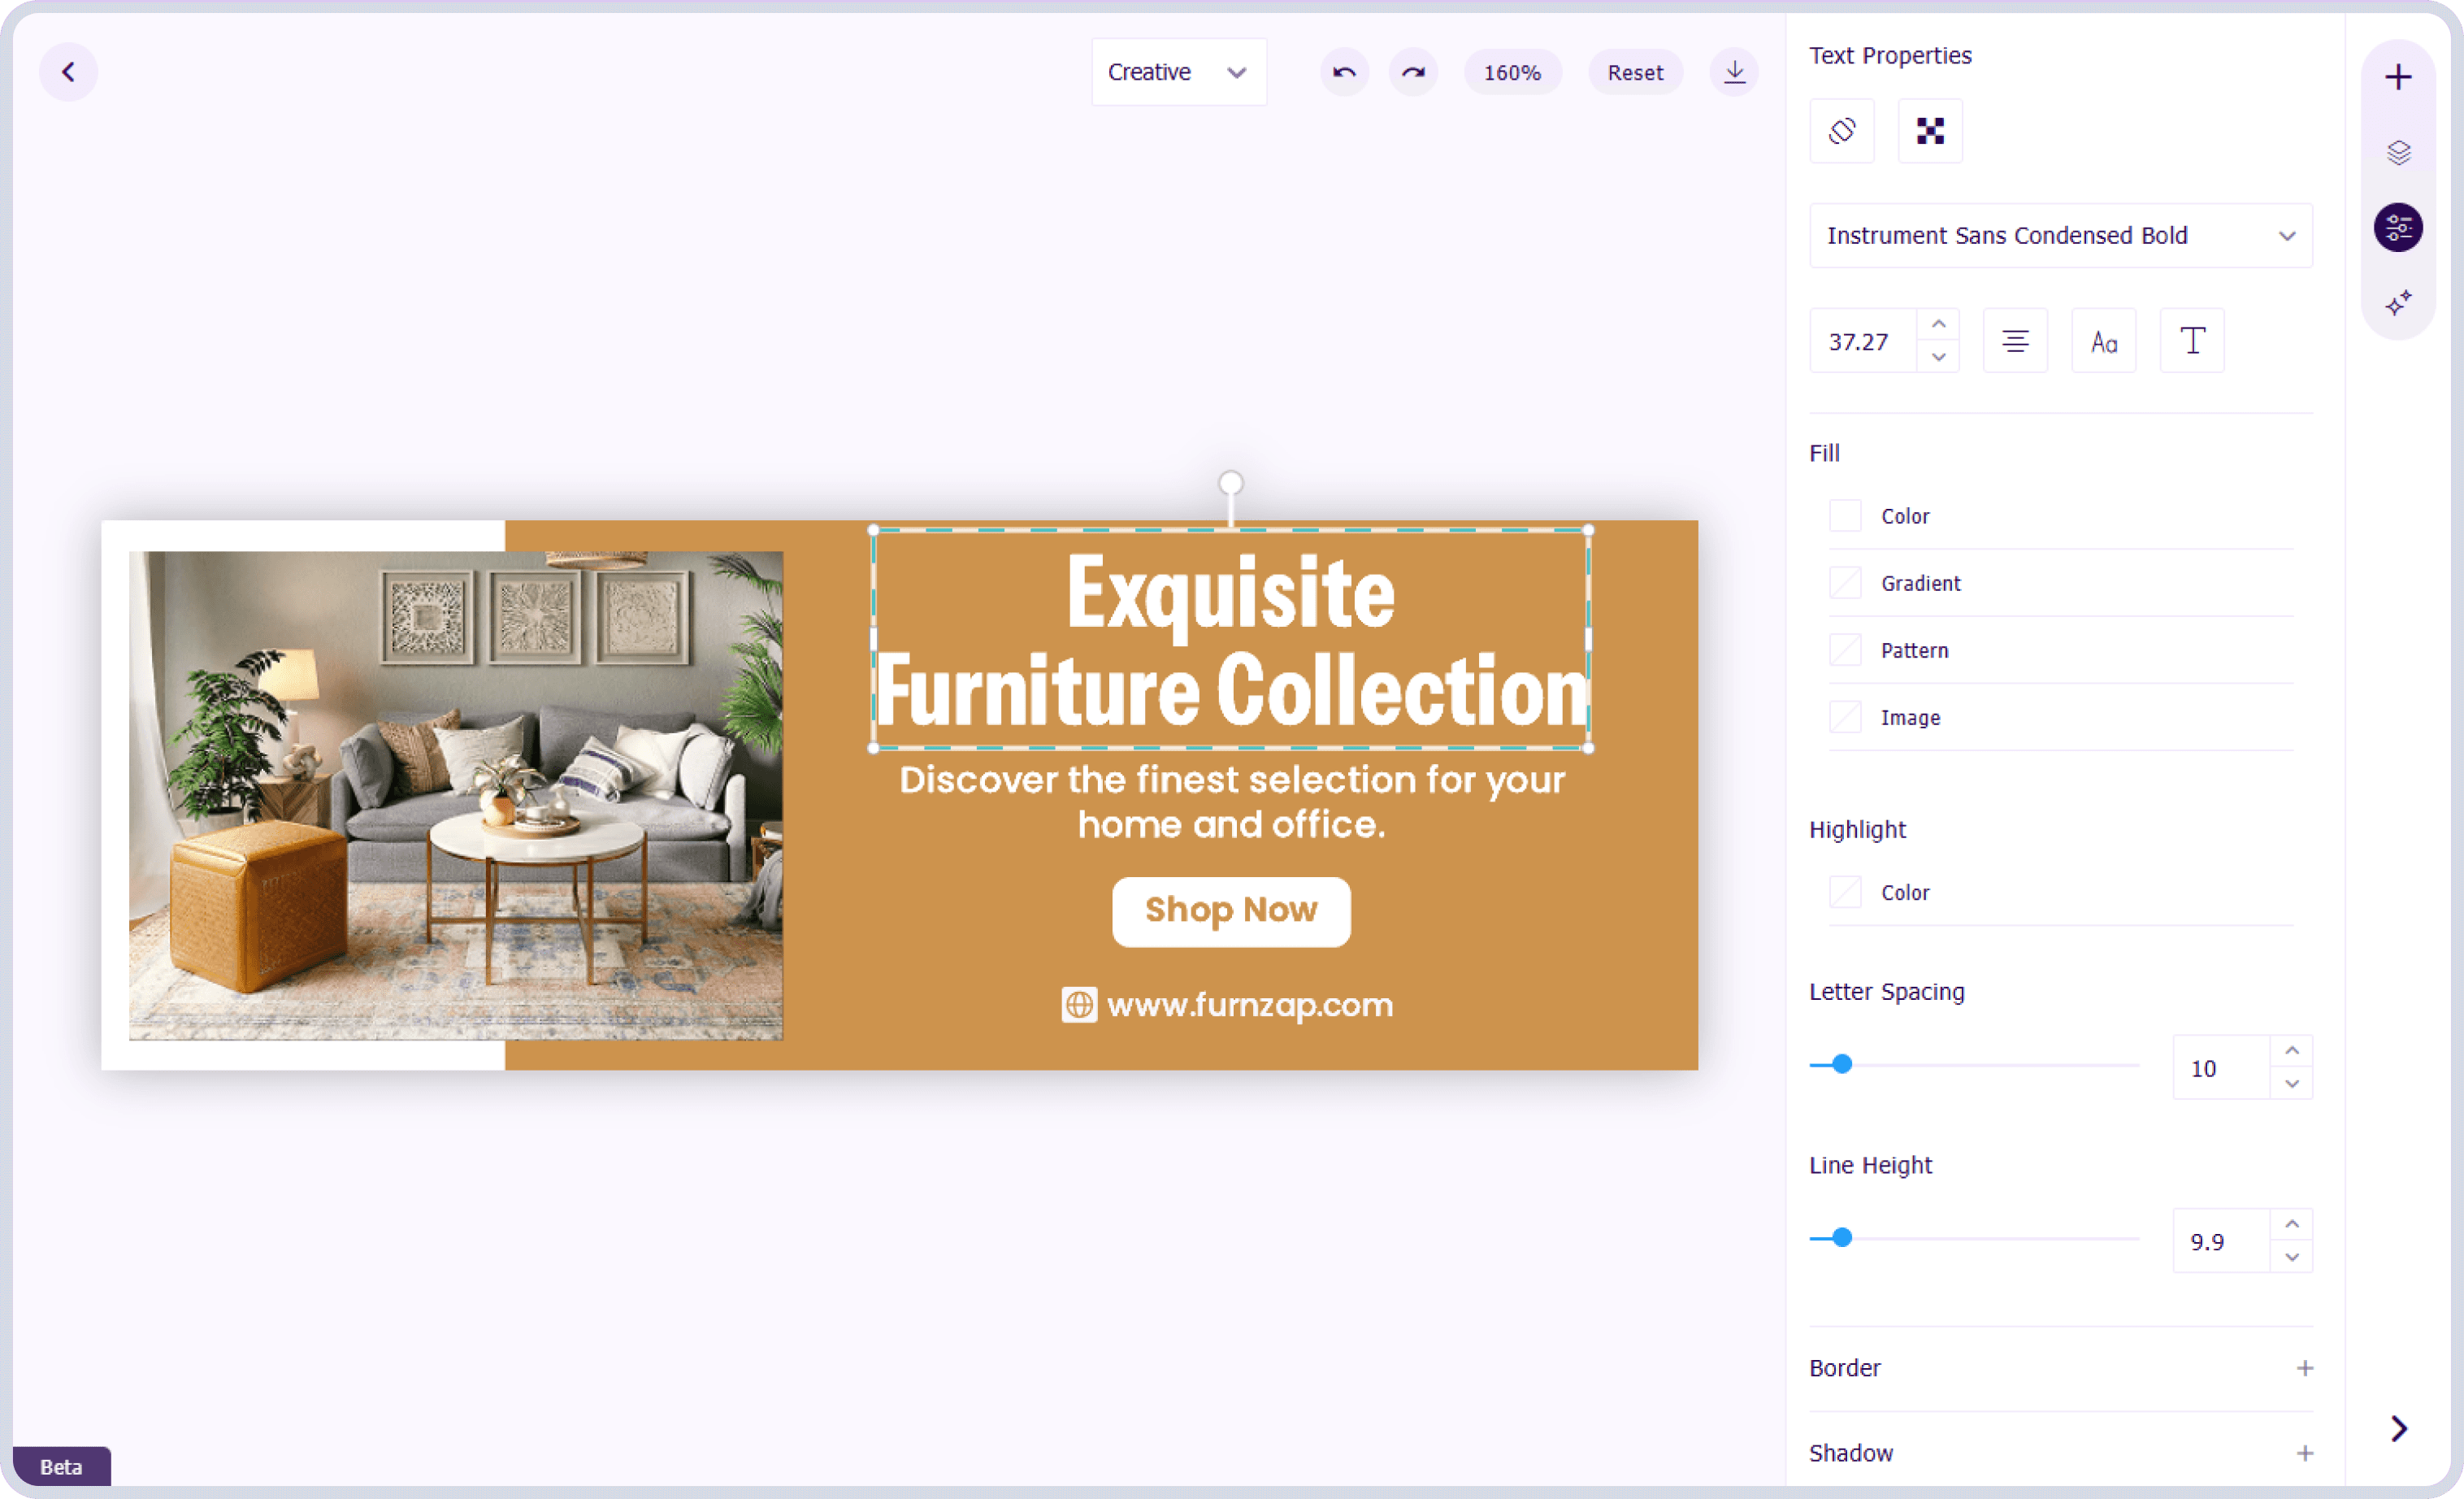This screenshot has height=1499, width=2464.
Task: Click the font size input field
Action: (x=1863, y=341)
